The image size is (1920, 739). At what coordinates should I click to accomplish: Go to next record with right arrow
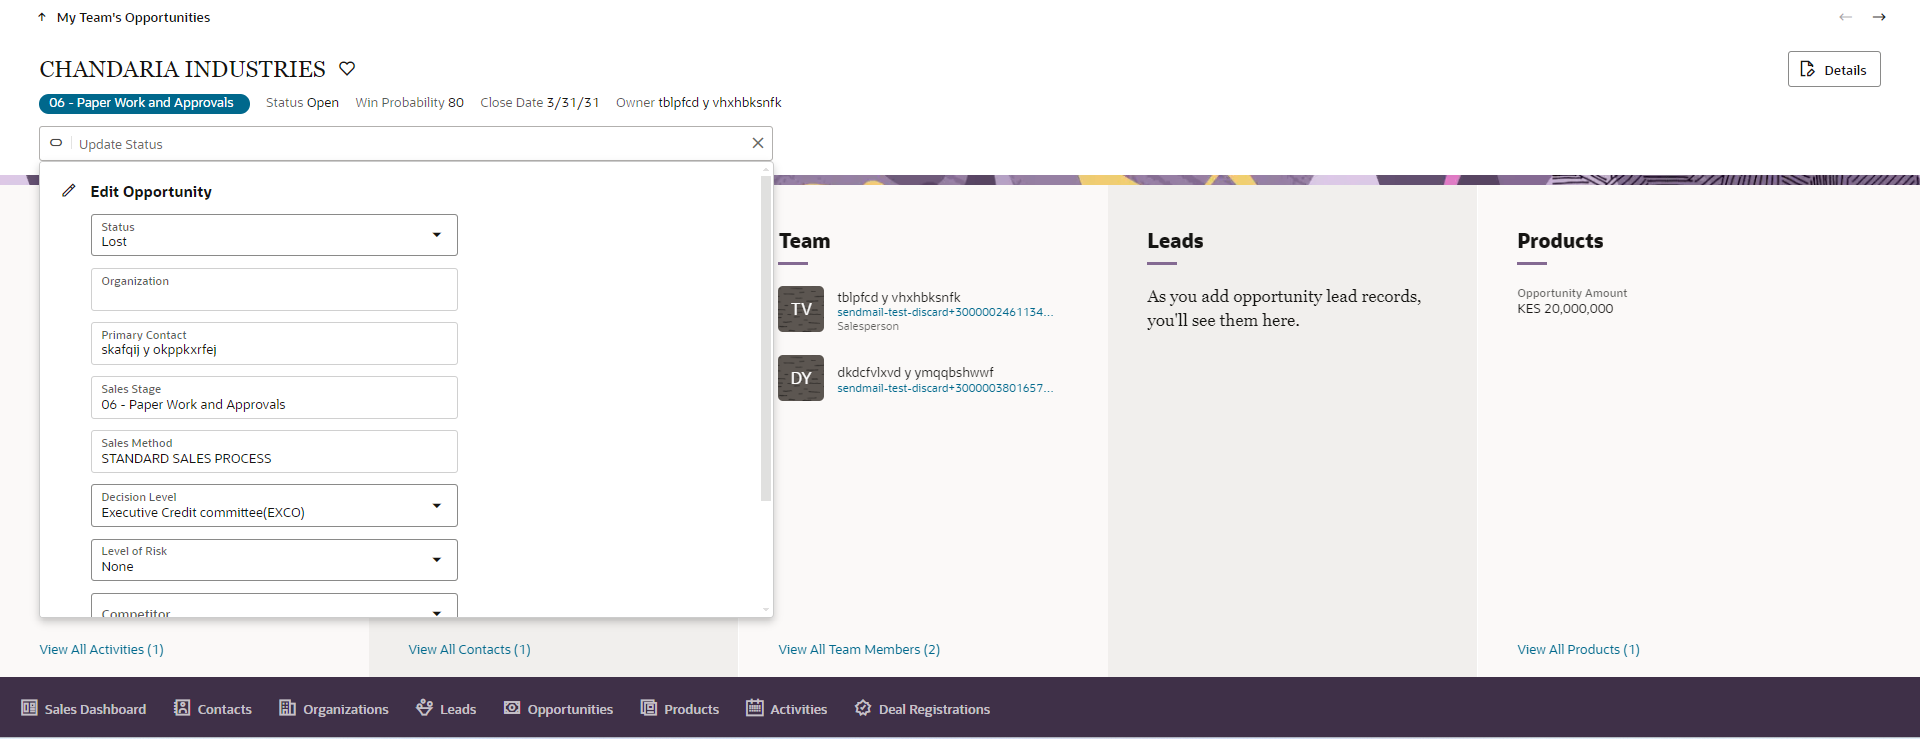click(1879, 17)
